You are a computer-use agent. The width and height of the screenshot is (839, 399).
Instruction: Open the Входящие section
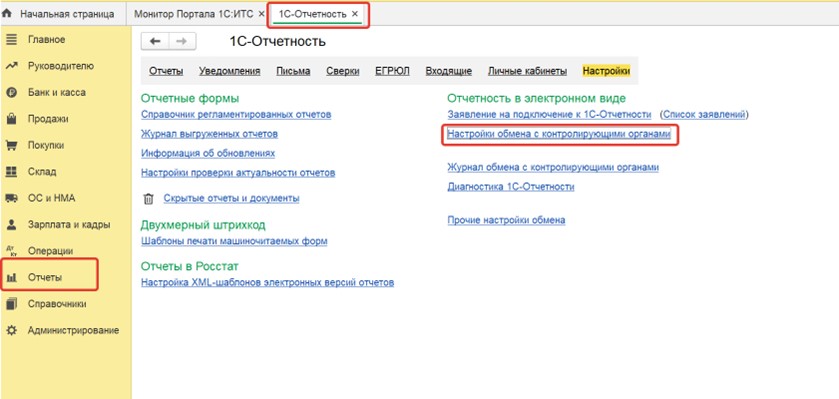pyautogui.click(x=448, y=71)
